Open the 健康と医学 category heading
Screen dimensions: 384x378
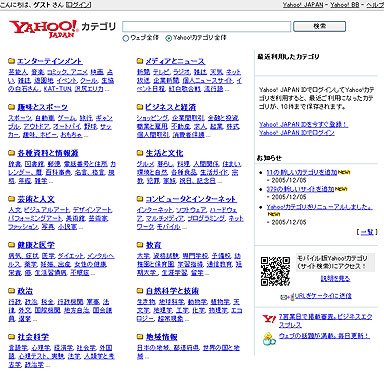point(36,245)
